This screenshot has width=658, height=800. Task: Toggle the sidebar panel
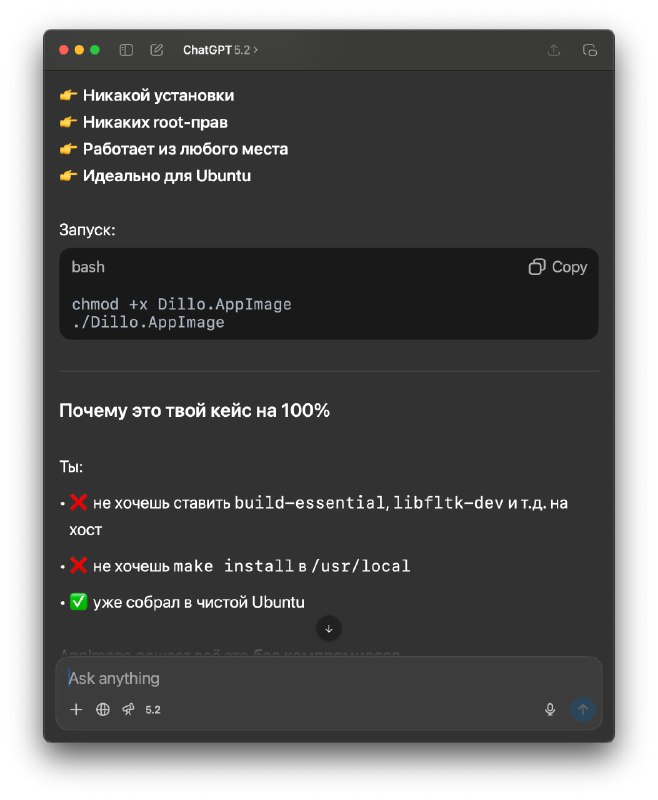(126, 50)
